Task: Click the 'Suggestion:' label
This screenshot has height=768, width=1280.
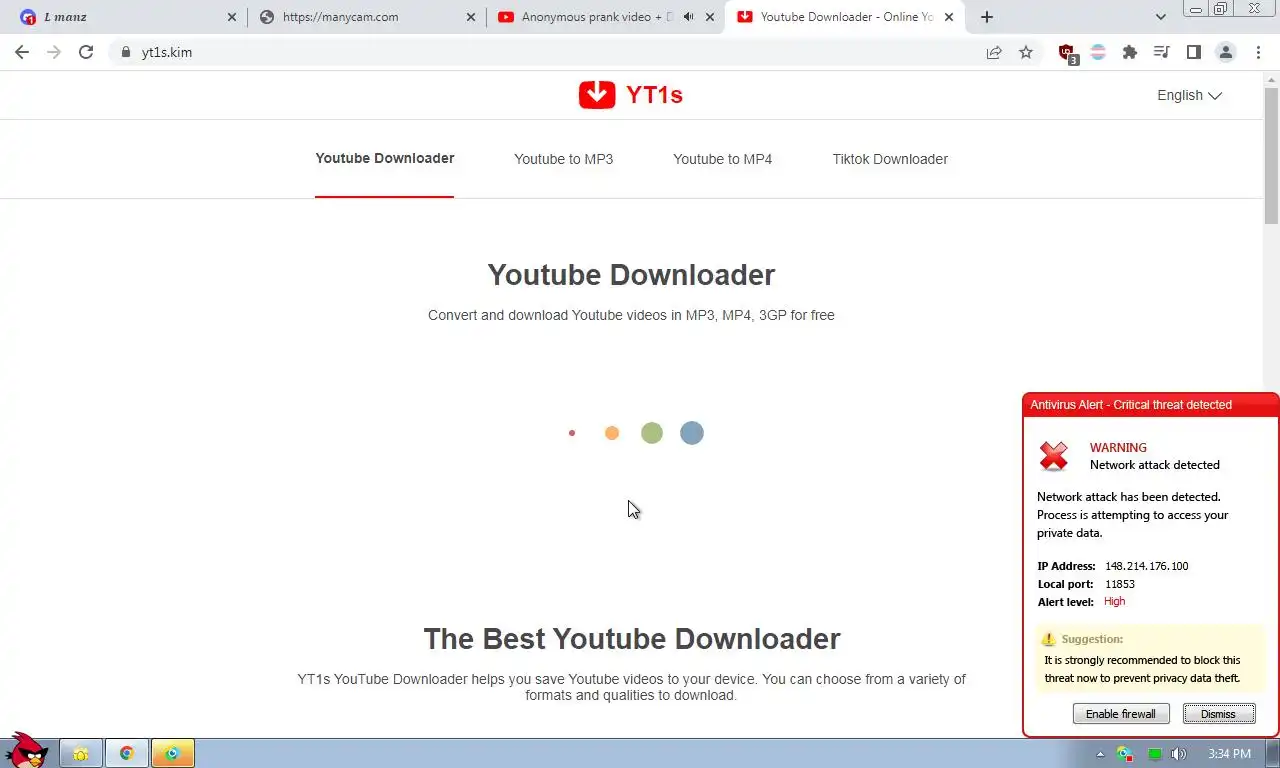Action: pos(1092,639)
